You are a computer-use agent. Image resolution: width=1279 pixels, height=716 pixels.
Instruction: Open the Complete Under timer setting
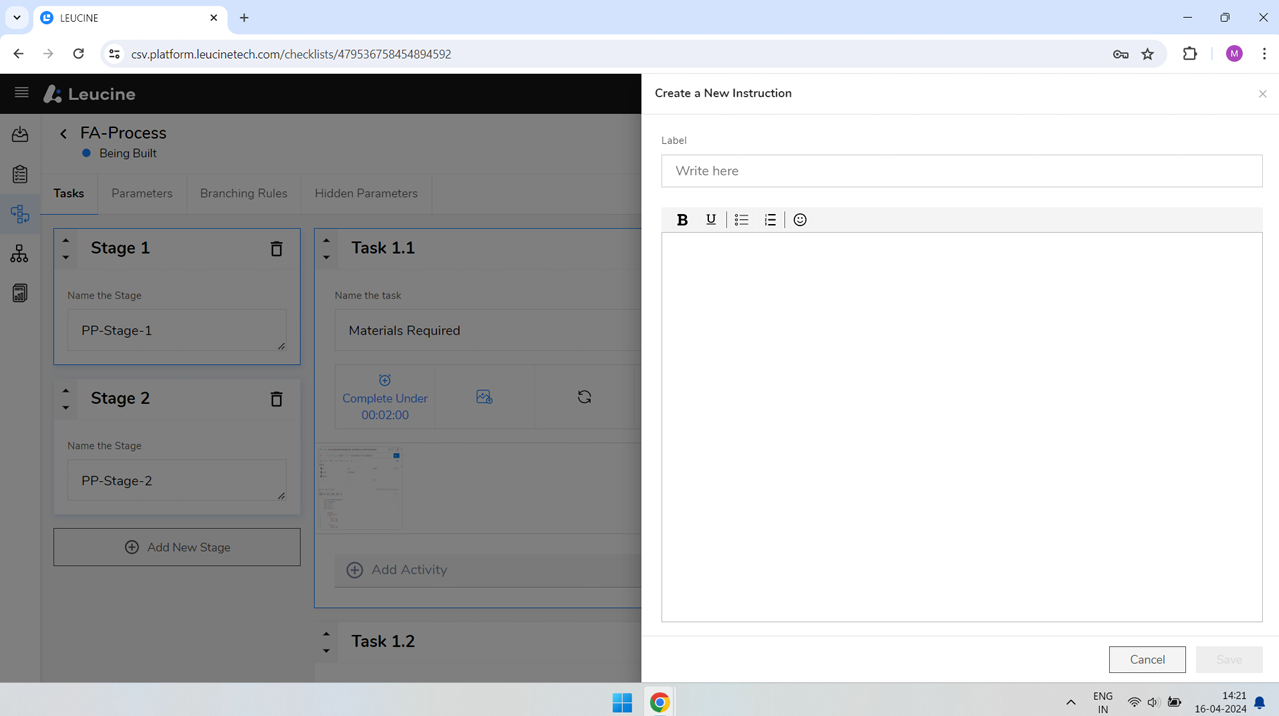pyautogui.click(x=385, y=398)
